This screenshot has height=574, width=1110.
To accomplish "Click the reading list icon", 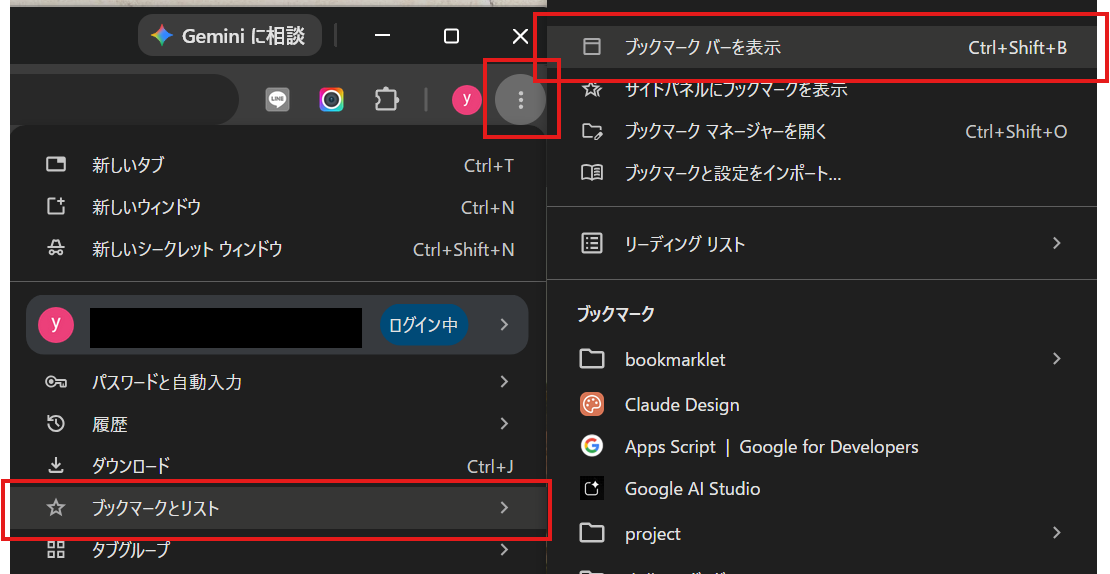I will pos(591,243).
